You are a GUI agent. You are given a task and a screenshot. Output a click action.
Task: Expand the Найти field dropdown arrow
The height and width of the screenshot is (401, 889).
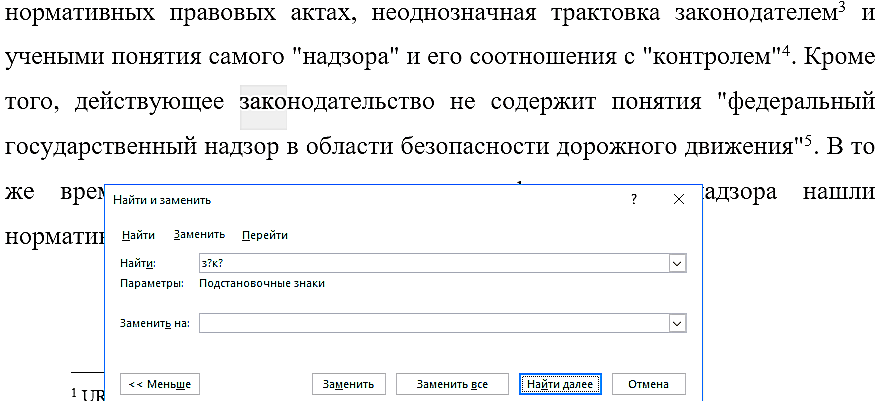[676, 262]
